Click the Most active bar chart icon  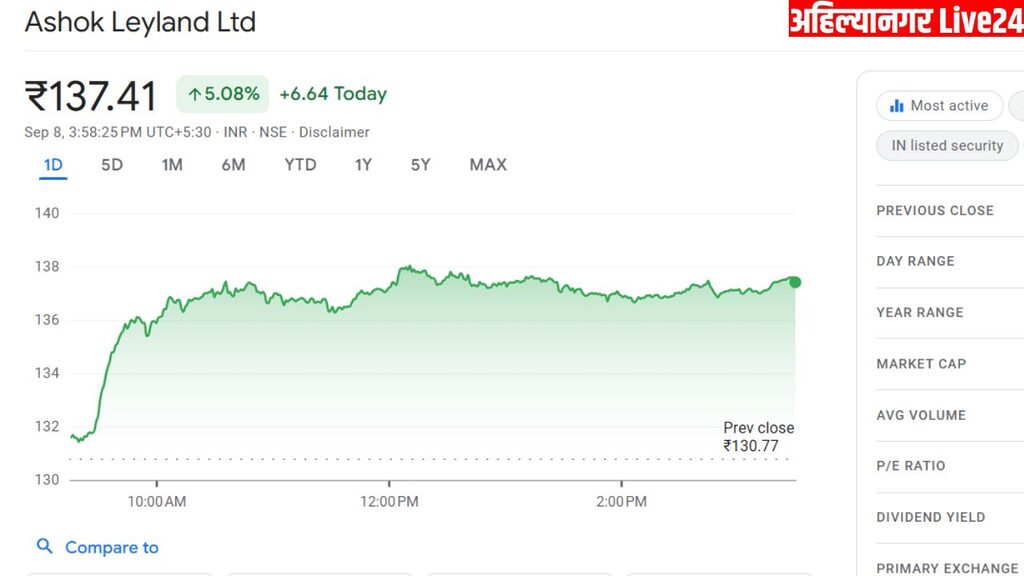pos(897,106)
